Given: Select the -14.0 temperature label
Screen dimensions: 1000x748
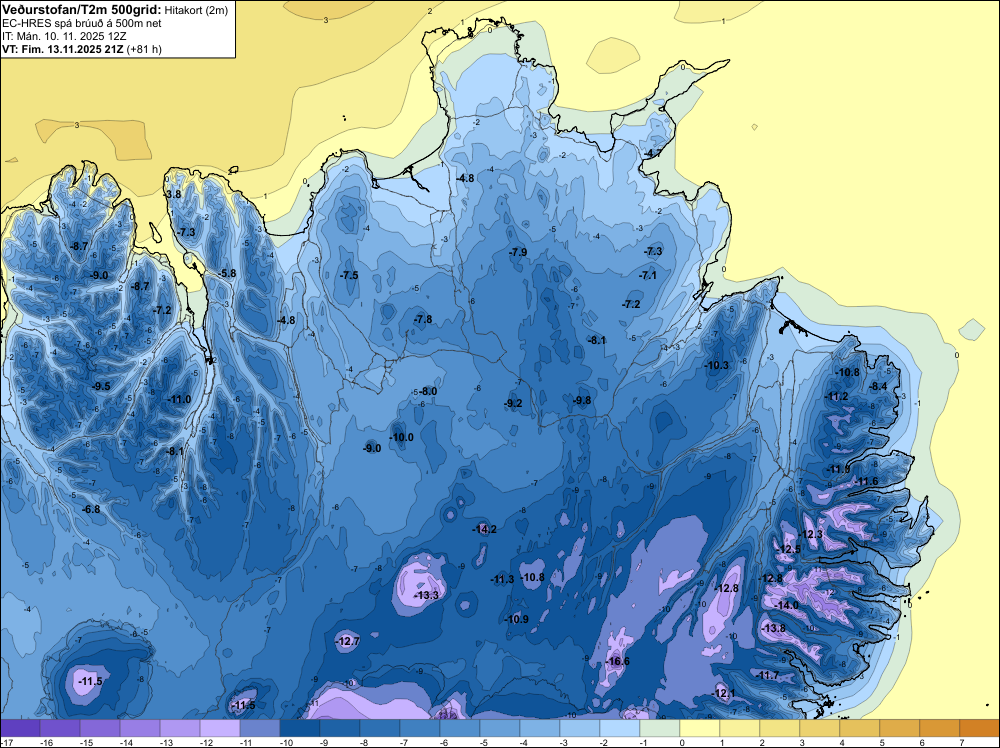Looking at the screenshot, I should pyautogui.click(x=786, y=605).
